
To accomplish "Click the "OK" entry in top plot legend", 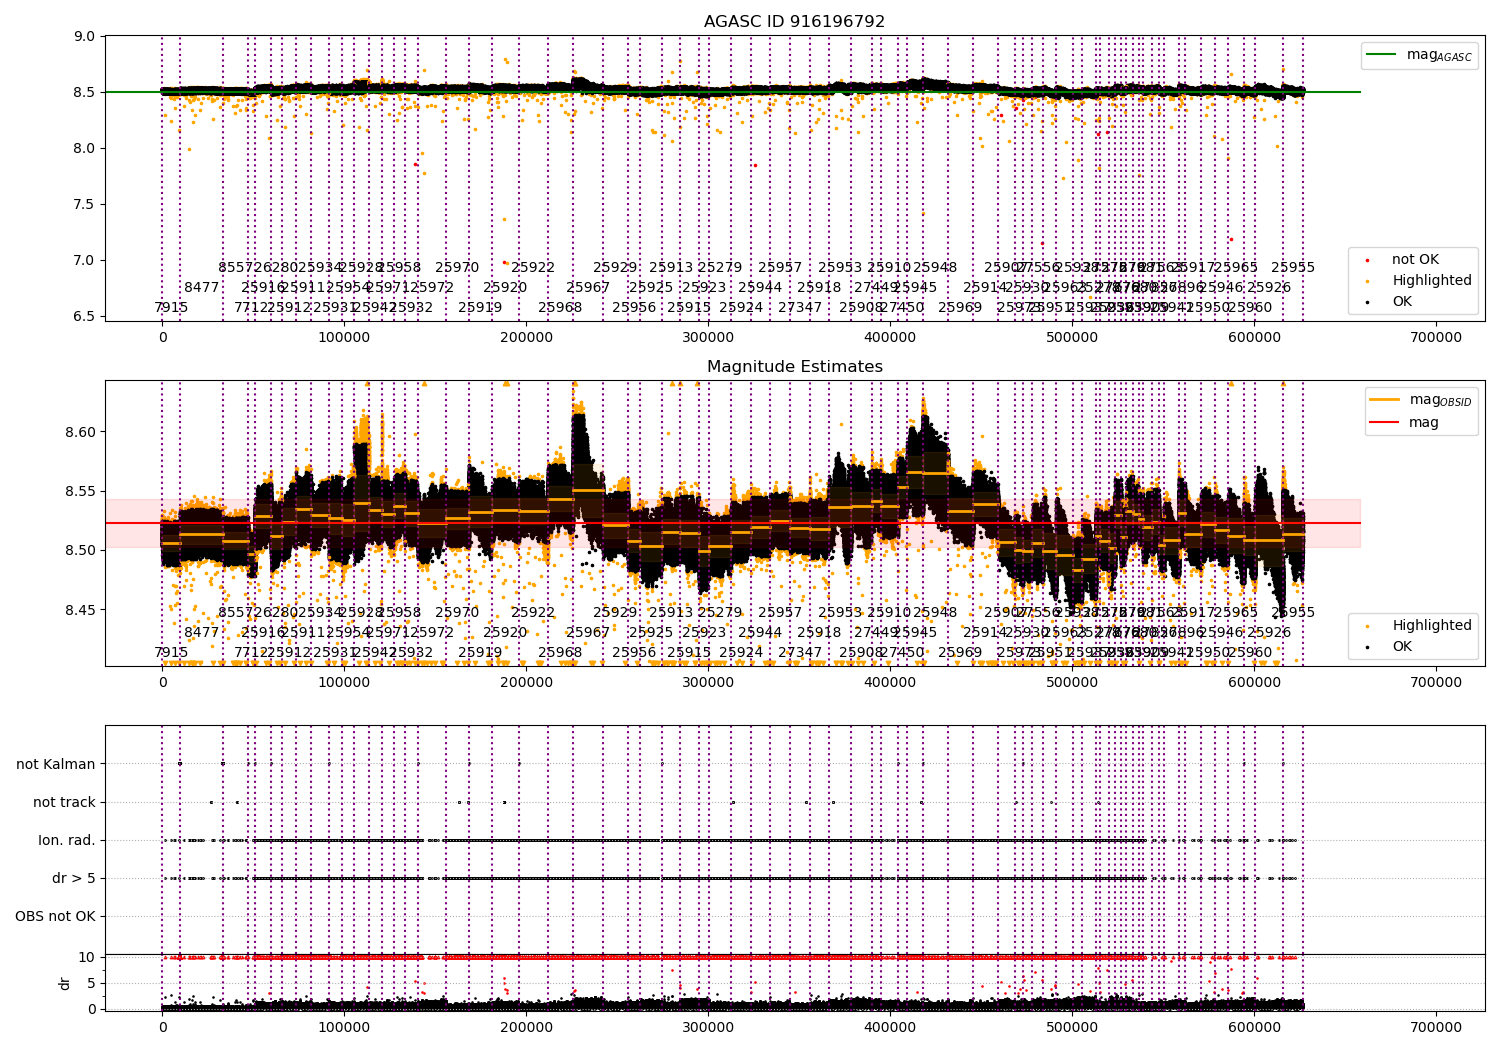I will point(1402,302).
